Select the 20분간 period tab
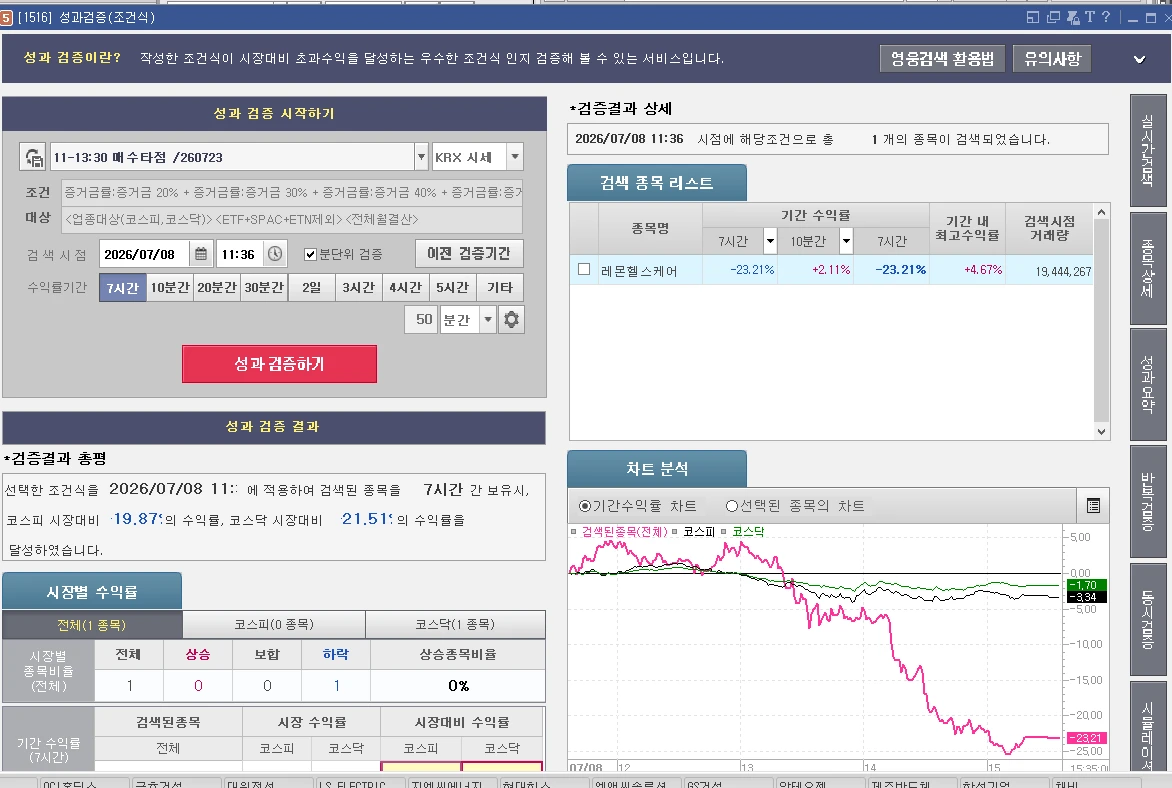This screenshot has width=1172, height=788. (x=217, y=288)
